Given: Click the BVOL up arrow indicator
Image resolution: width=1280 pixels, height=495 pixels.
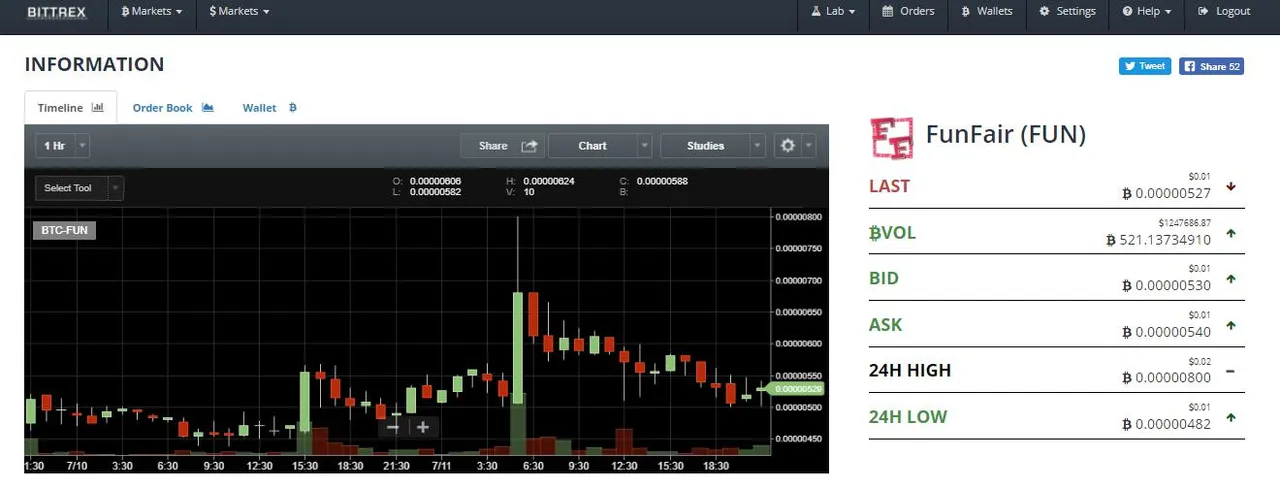Looking at the screenshot, I should [1231, 233].
